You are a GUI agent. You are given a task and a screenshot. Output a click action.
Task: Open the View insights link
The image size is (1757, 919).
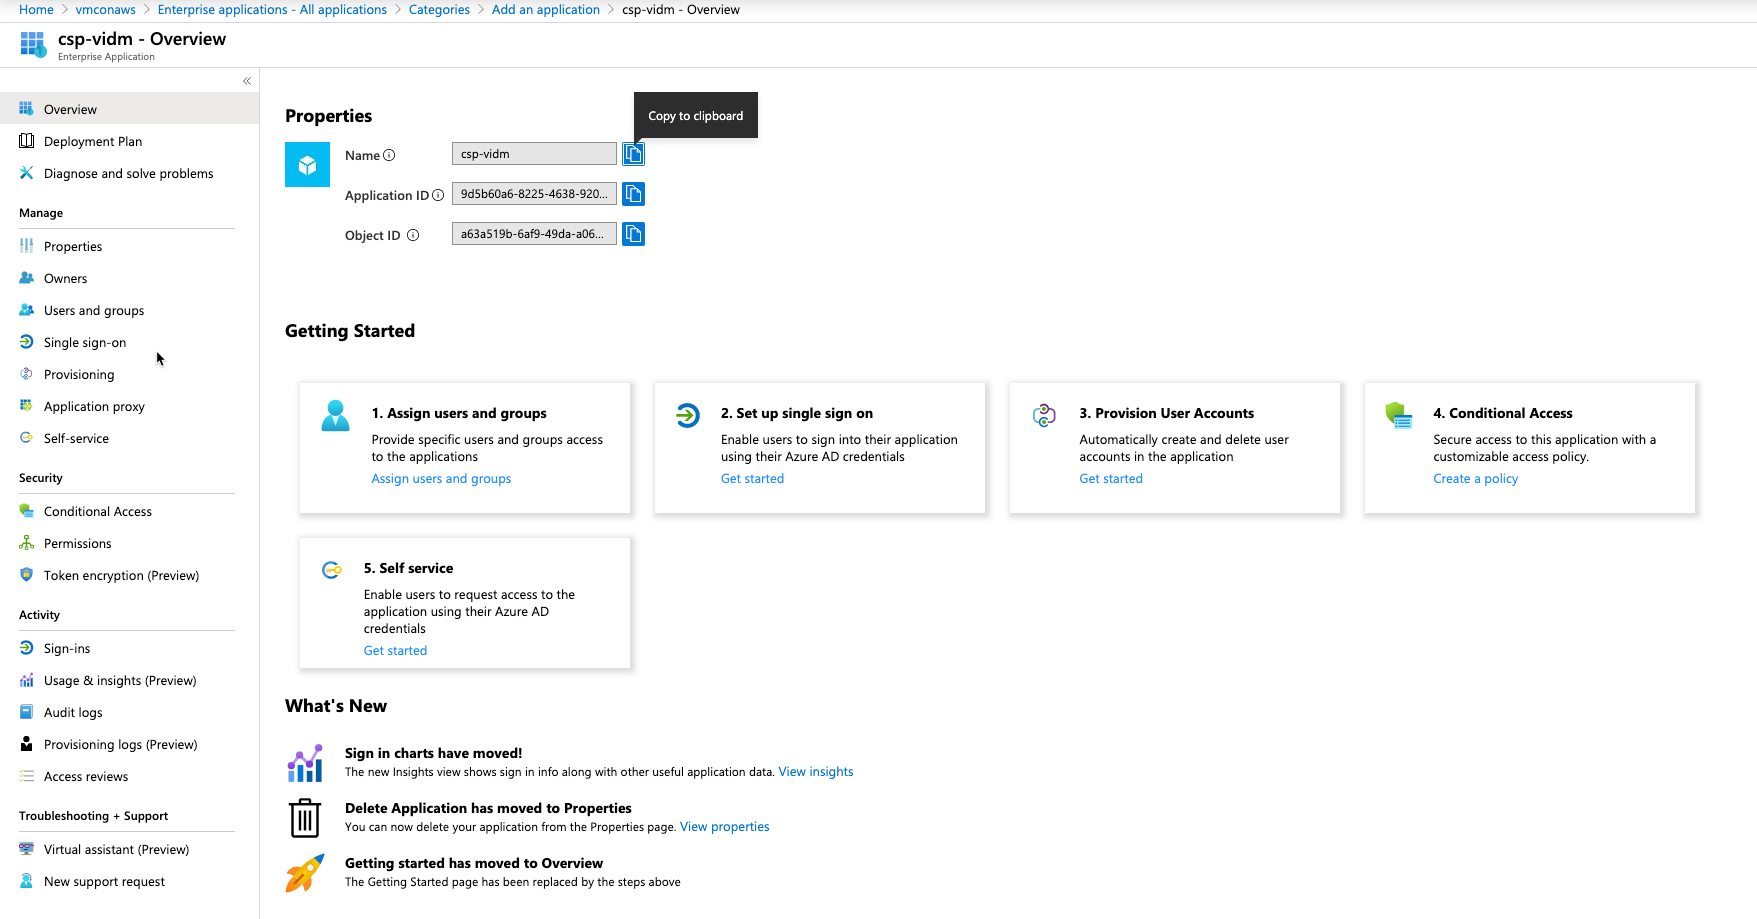pyautogui.click(x=815, y=772)
